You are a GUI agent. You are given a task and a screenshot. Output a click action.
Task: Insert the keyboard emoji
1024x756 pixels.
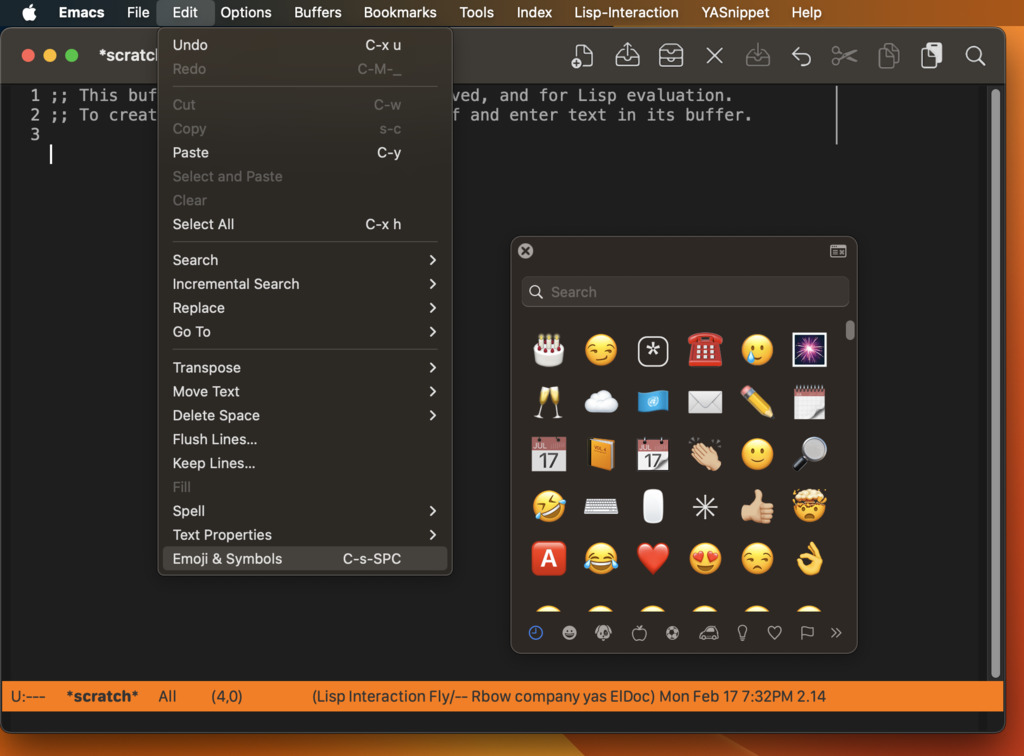601,507
